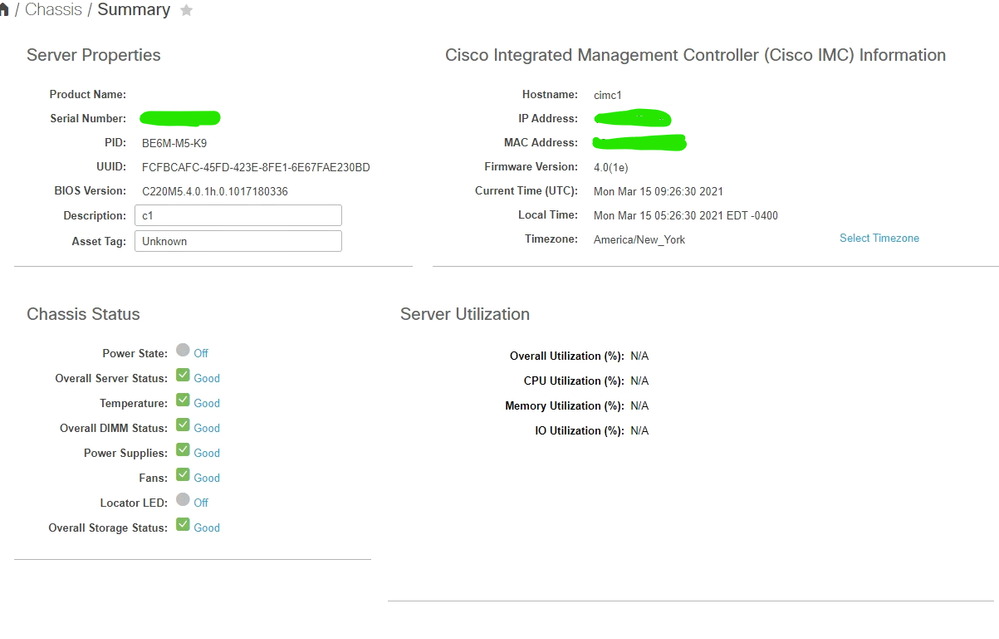Click the Overall Storage Status green check icon
The height and width of the screenshot is (639, 999).
tap(183, 524)
